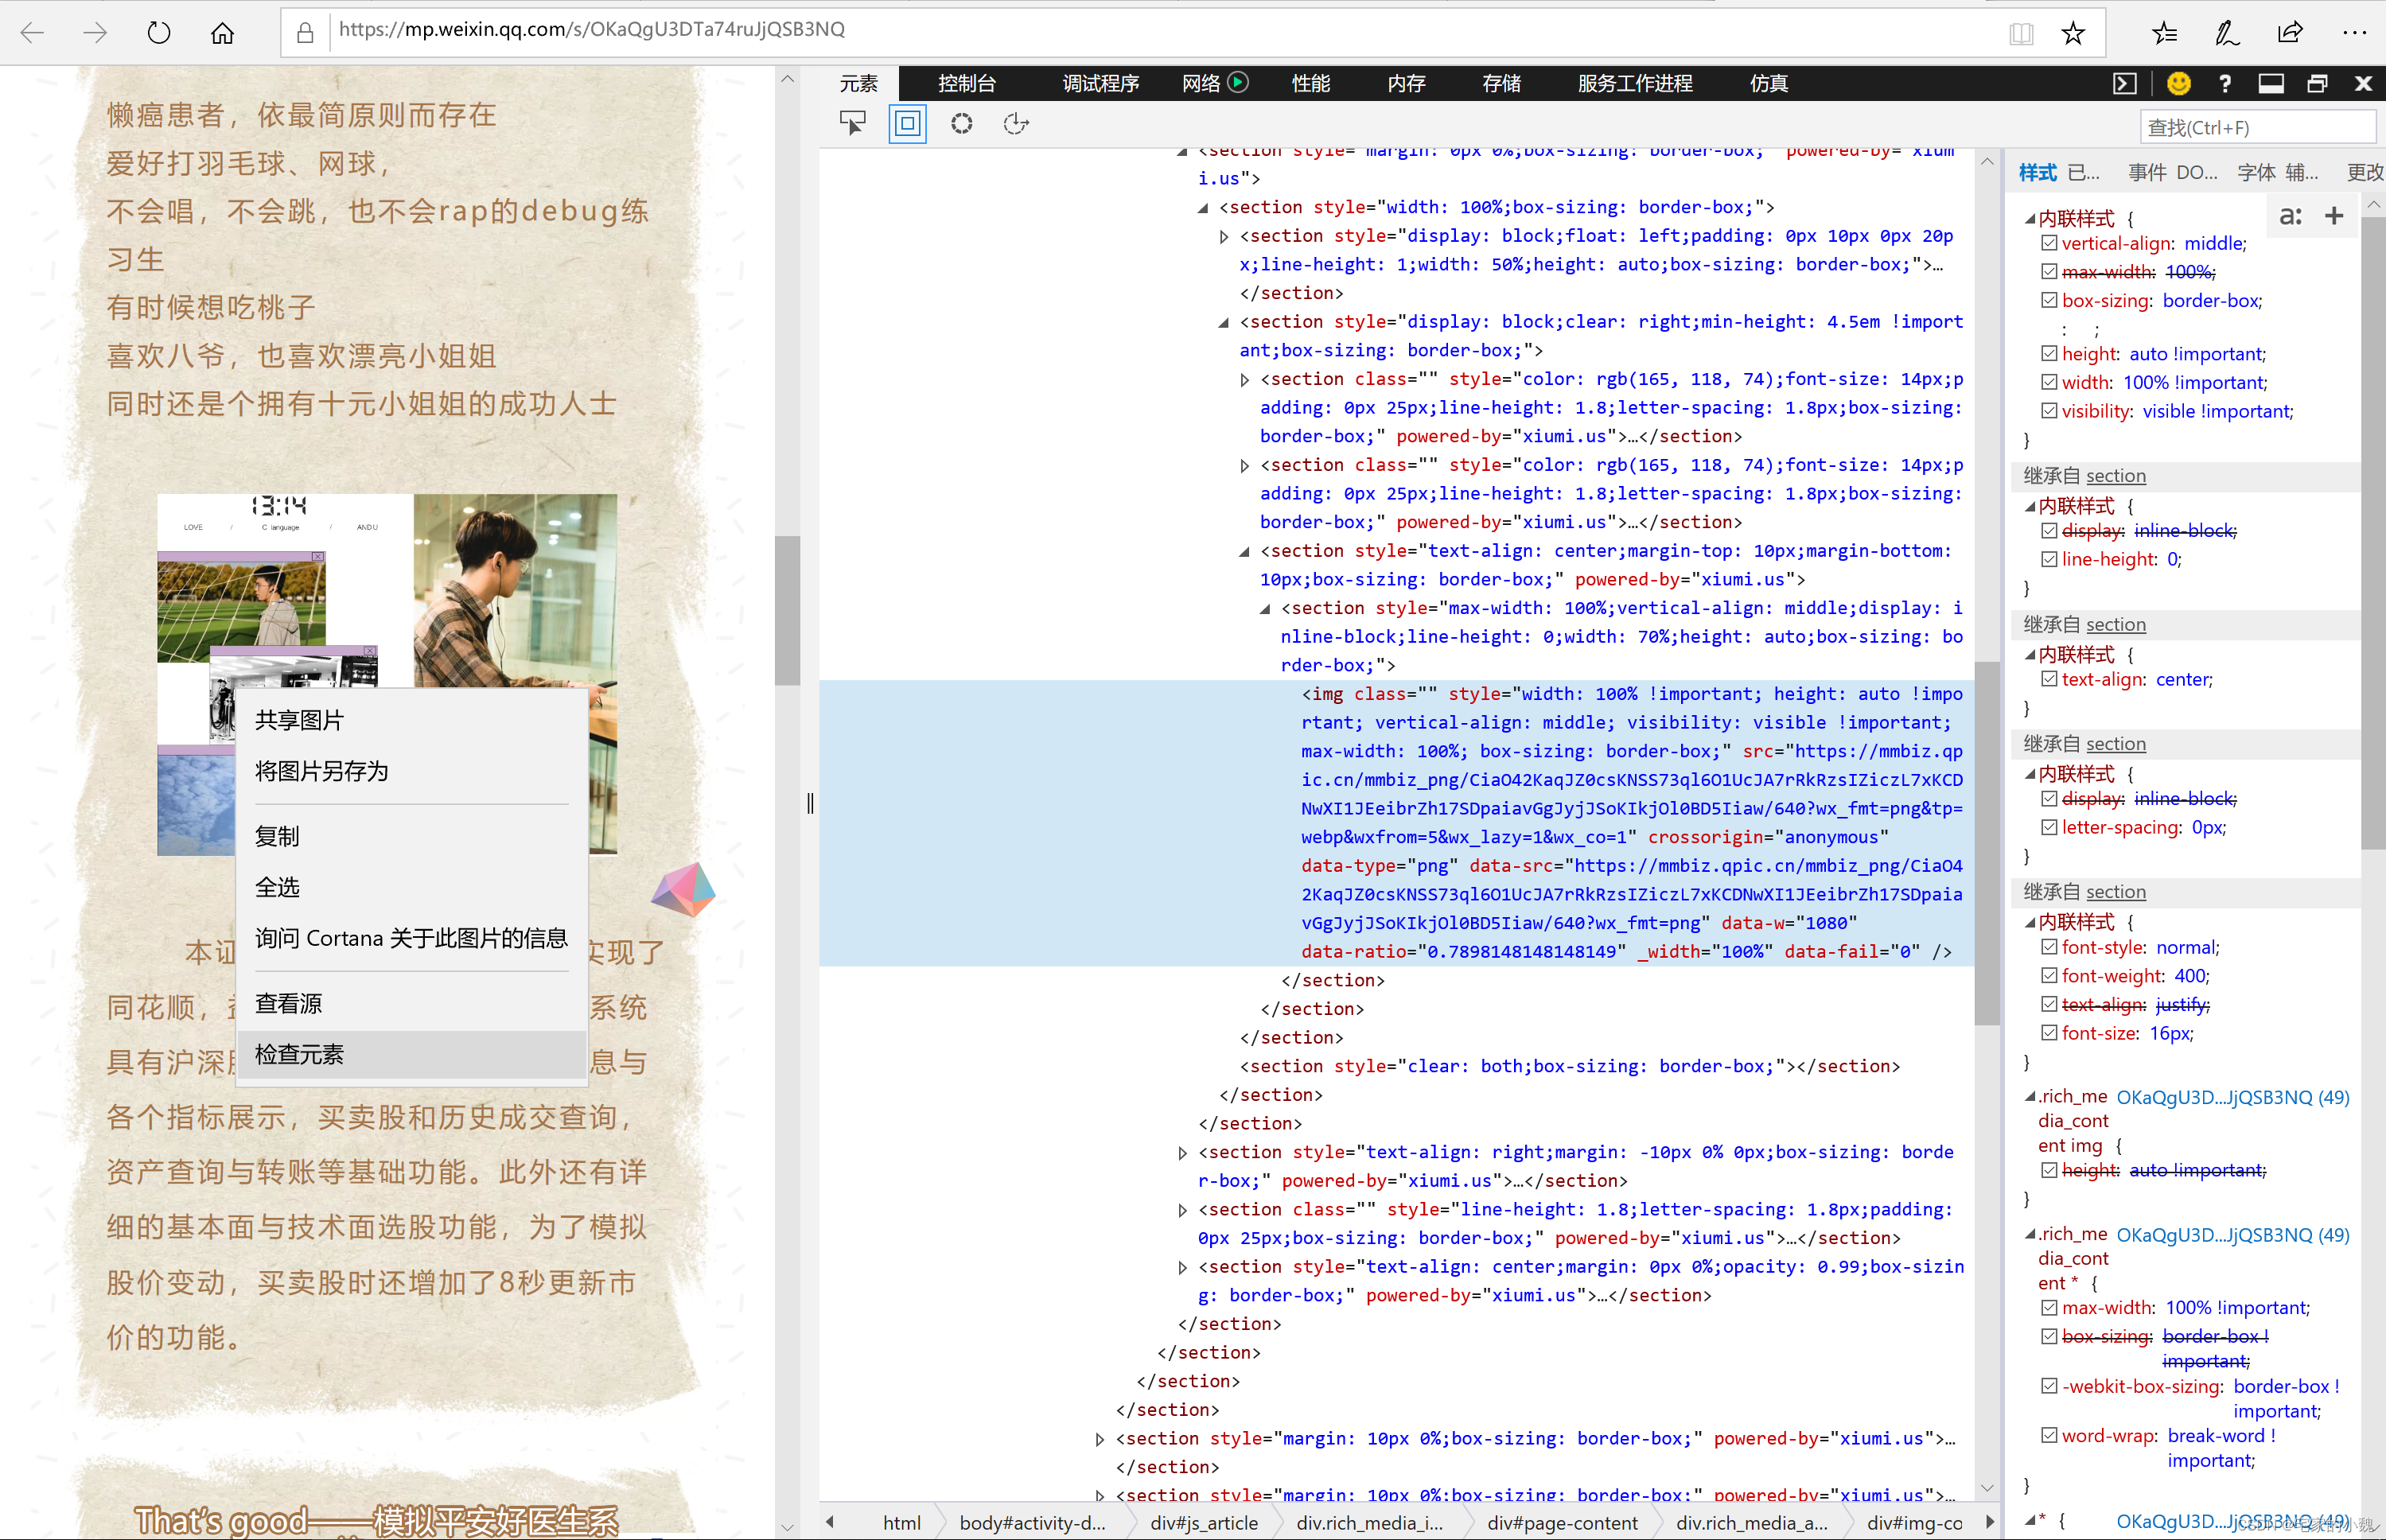2386x1540 pixels.
Task: Click the styles pane scrollbar thumb
Action: pos(2373,532)
